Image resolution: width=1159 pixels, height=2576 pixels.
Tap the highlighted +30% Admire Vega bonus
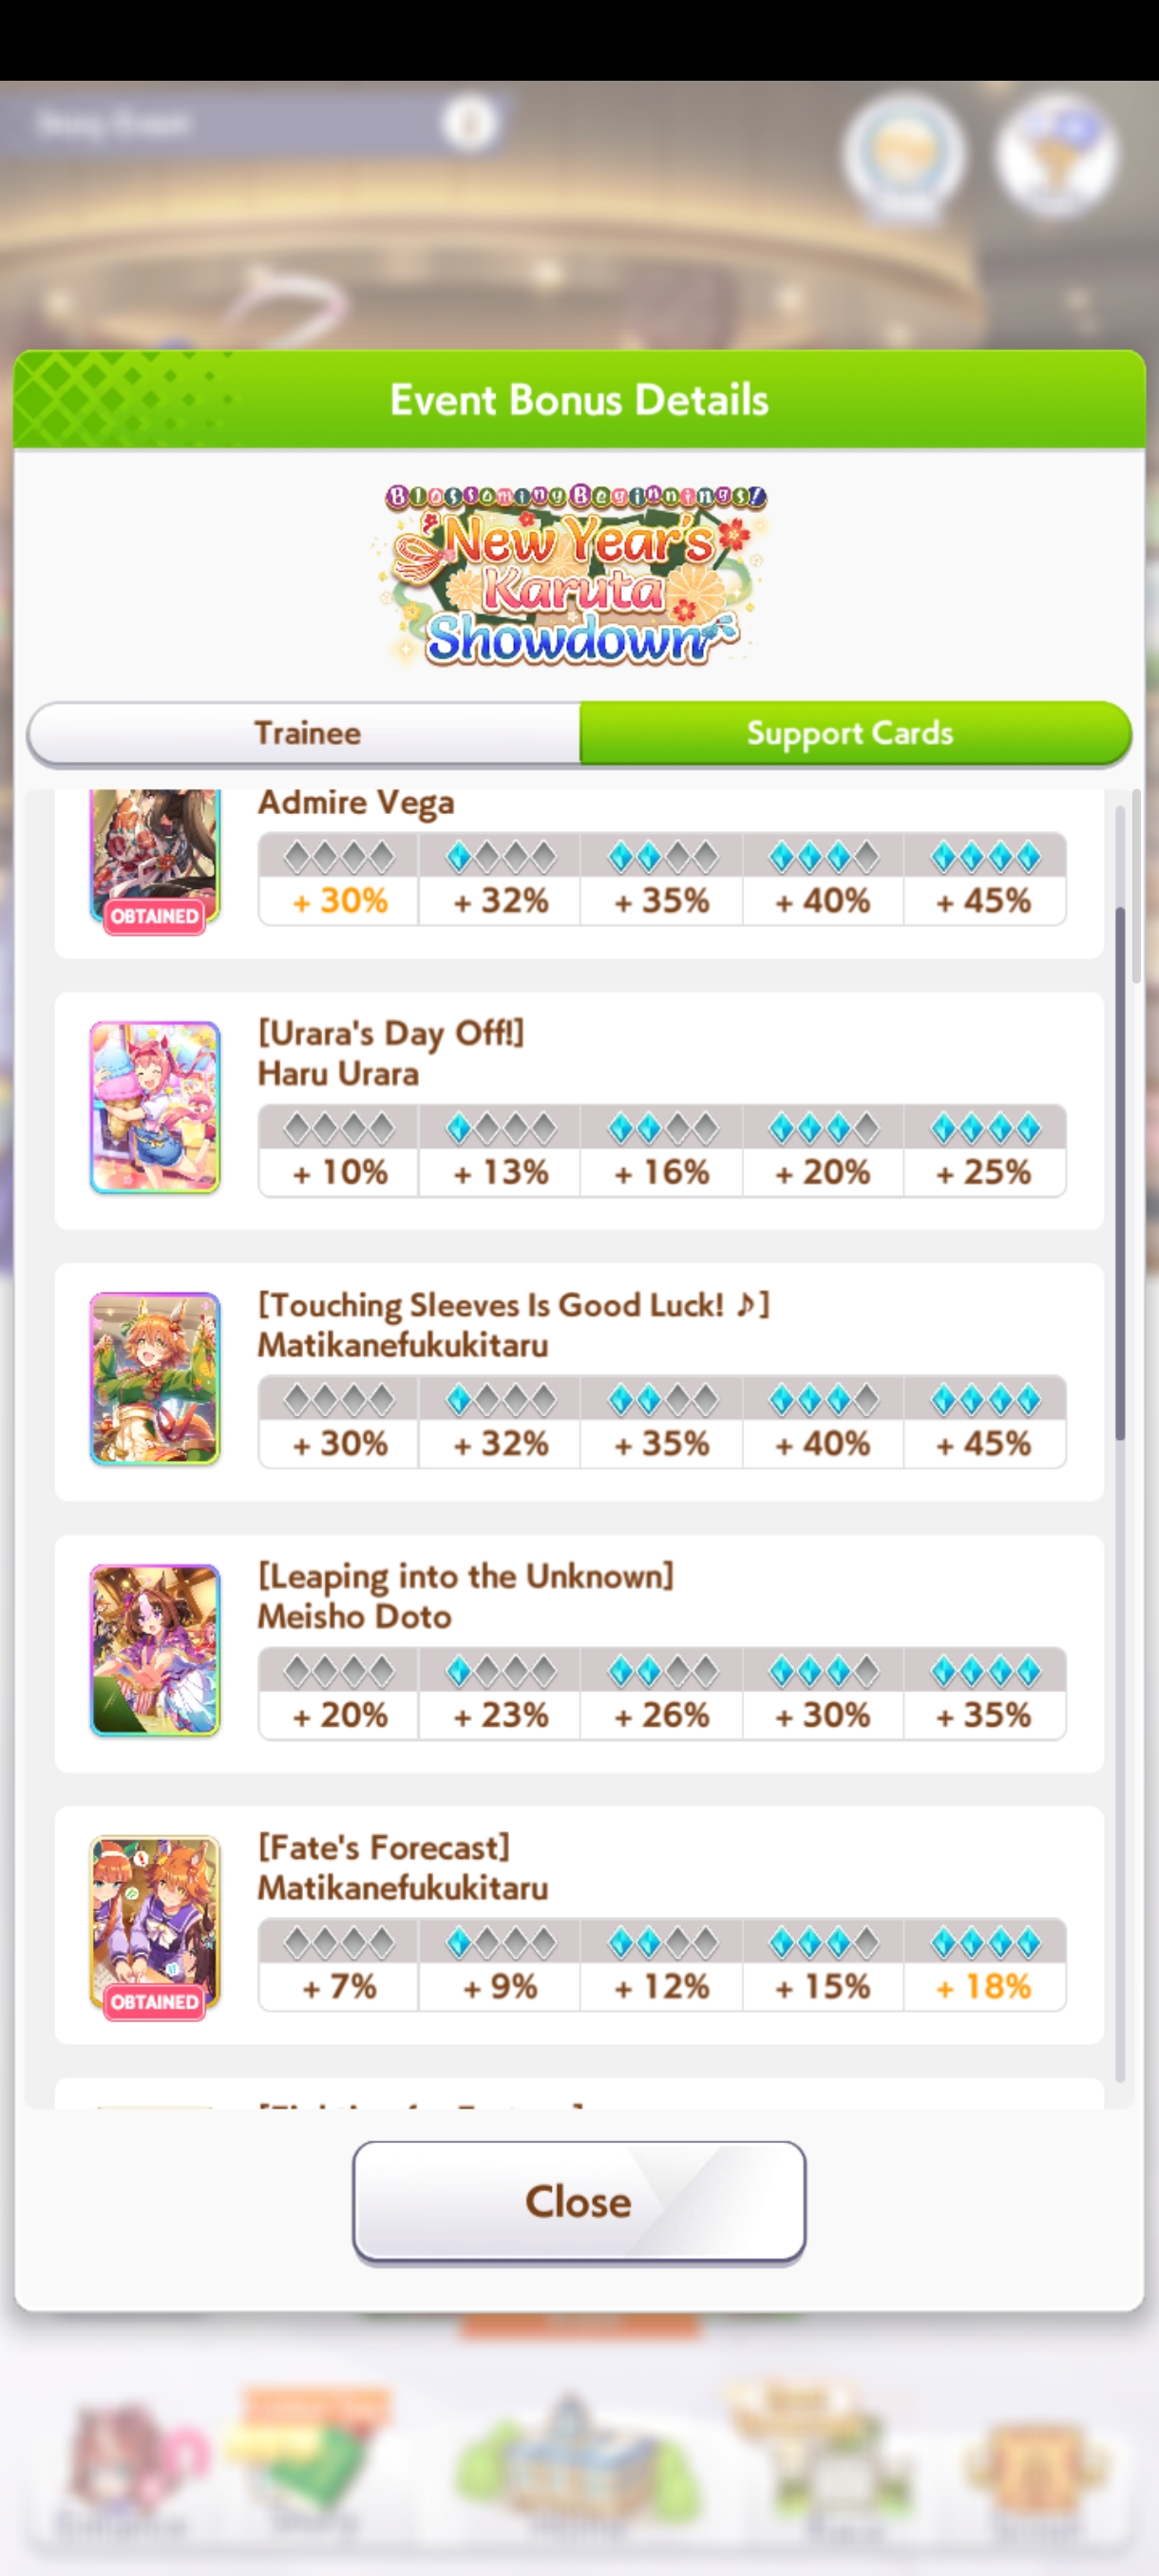339,900
